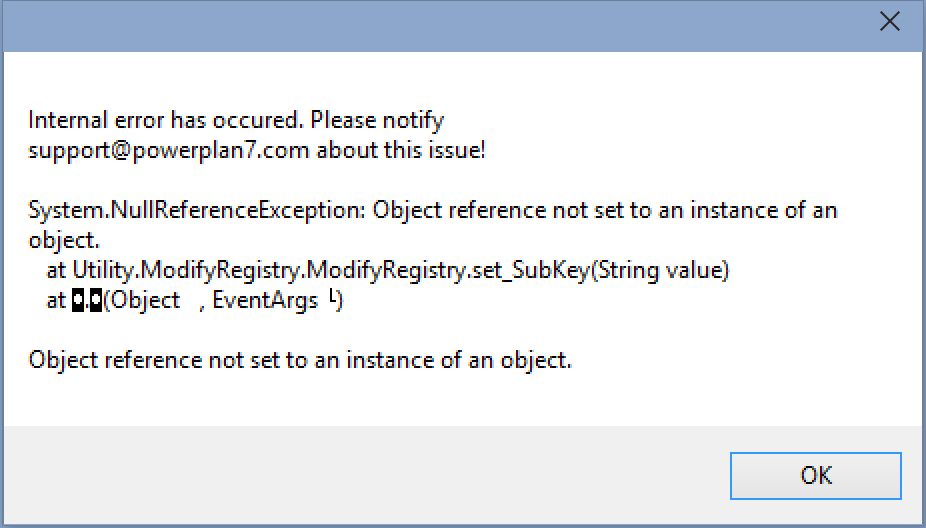Click the EventArgs parameter text
926x528 pixels.
coord(265,301)
